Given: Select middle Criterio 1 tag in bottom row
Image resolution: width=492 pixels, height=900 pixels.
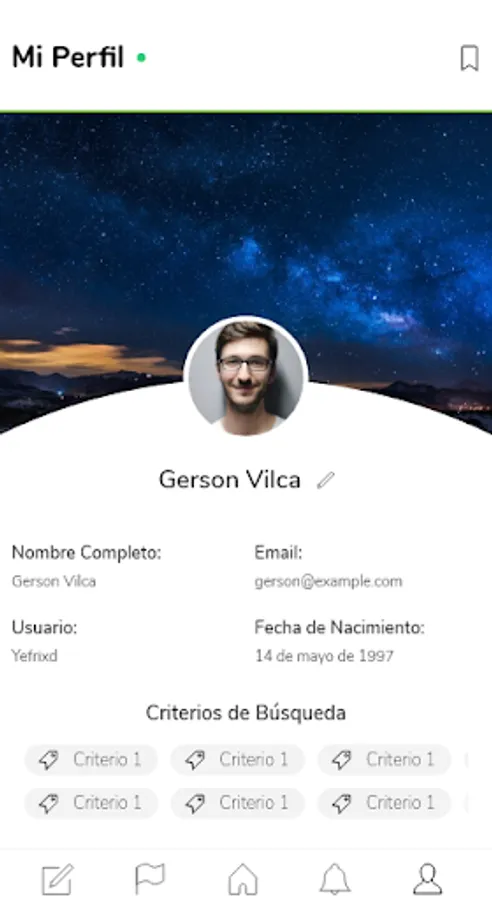Looking at the screenshot, I should (x=238, y=802).
